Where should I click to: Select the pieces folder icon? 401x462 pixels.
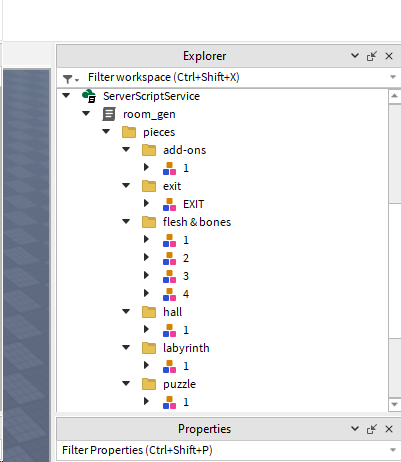[129, 132]
